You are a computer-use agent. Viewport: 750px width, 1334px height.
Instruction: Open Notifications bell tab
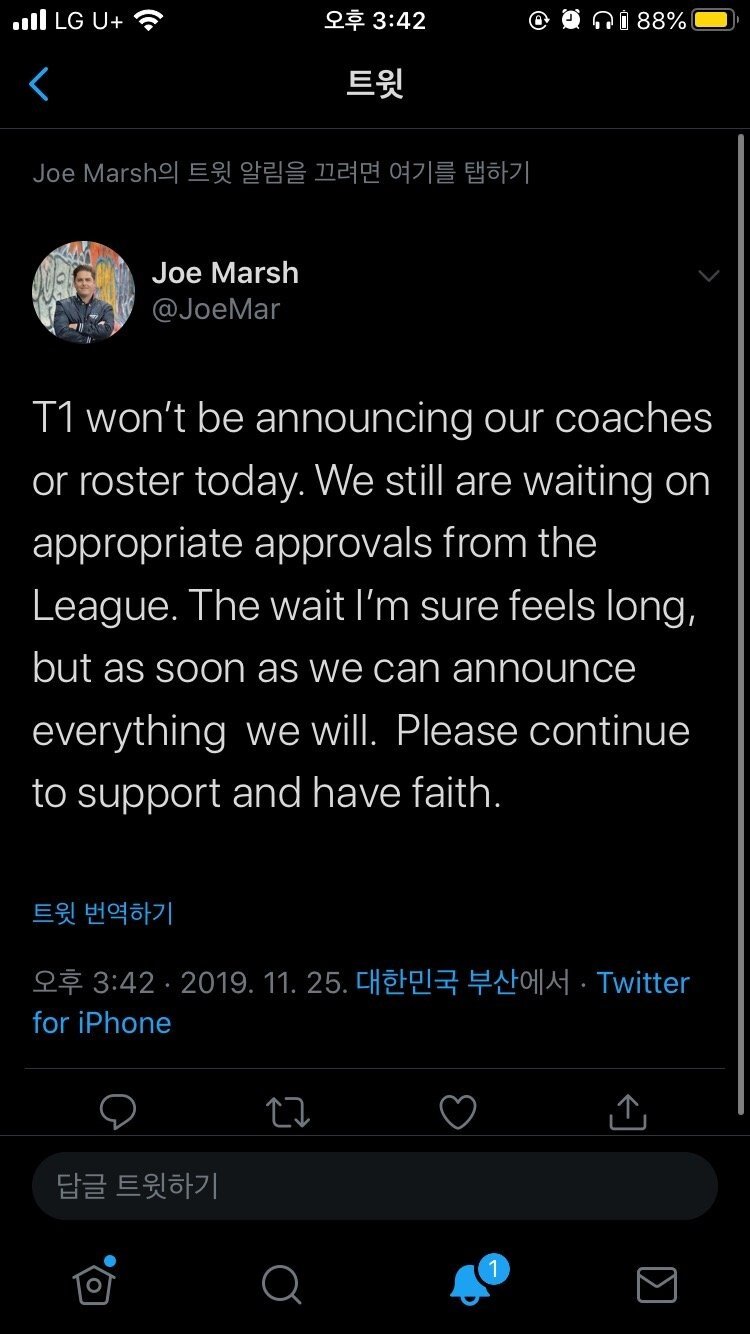click(470, 1283)
